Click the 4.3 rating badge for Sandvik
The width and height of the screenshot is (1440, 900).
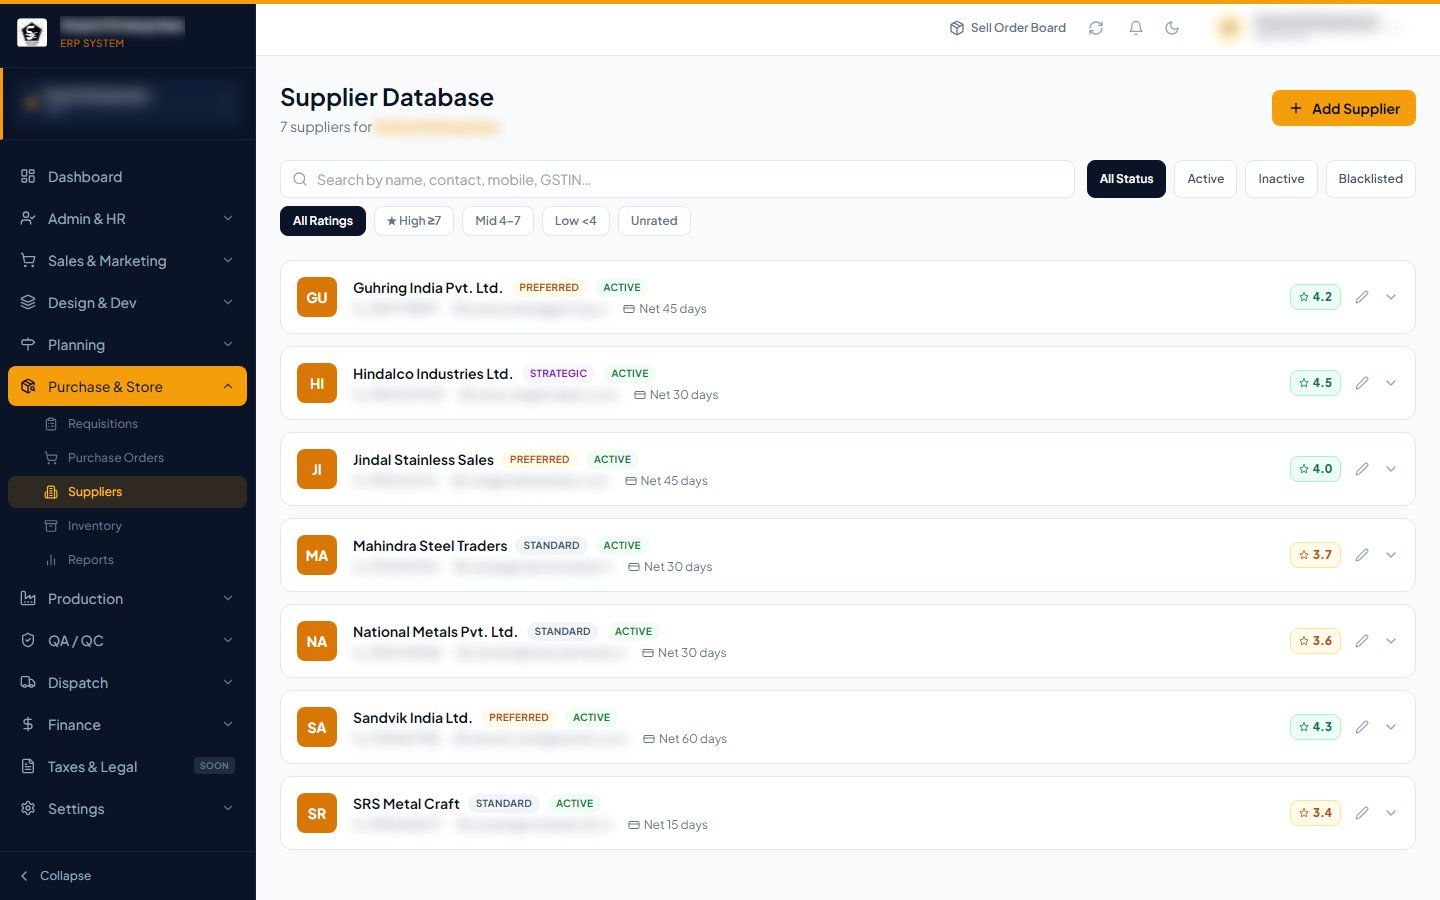(x=1315, y=727)
